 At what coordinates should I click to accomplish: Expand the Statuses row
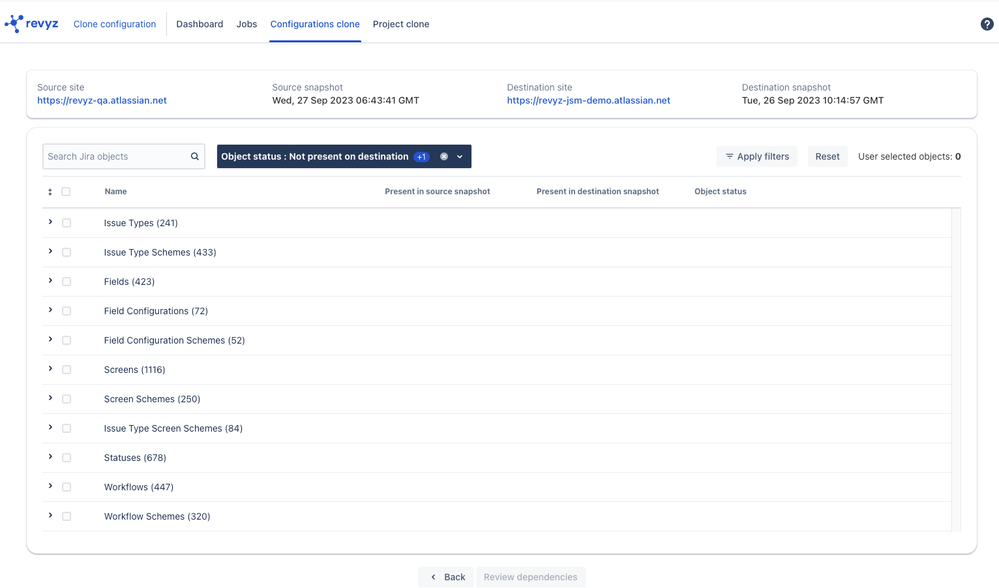pyautogui.click(x=50, y=456)
